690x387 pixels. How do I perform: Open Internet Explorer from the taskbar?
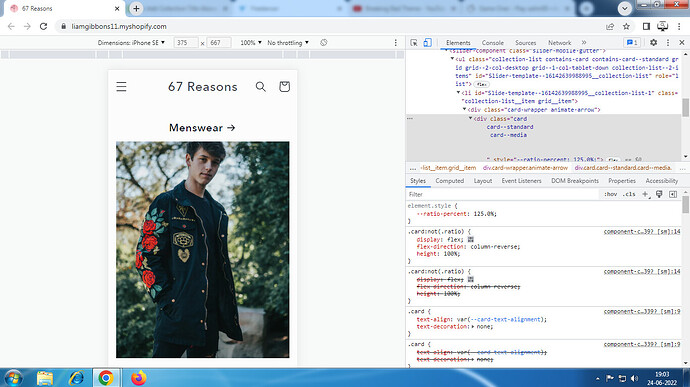76,378
